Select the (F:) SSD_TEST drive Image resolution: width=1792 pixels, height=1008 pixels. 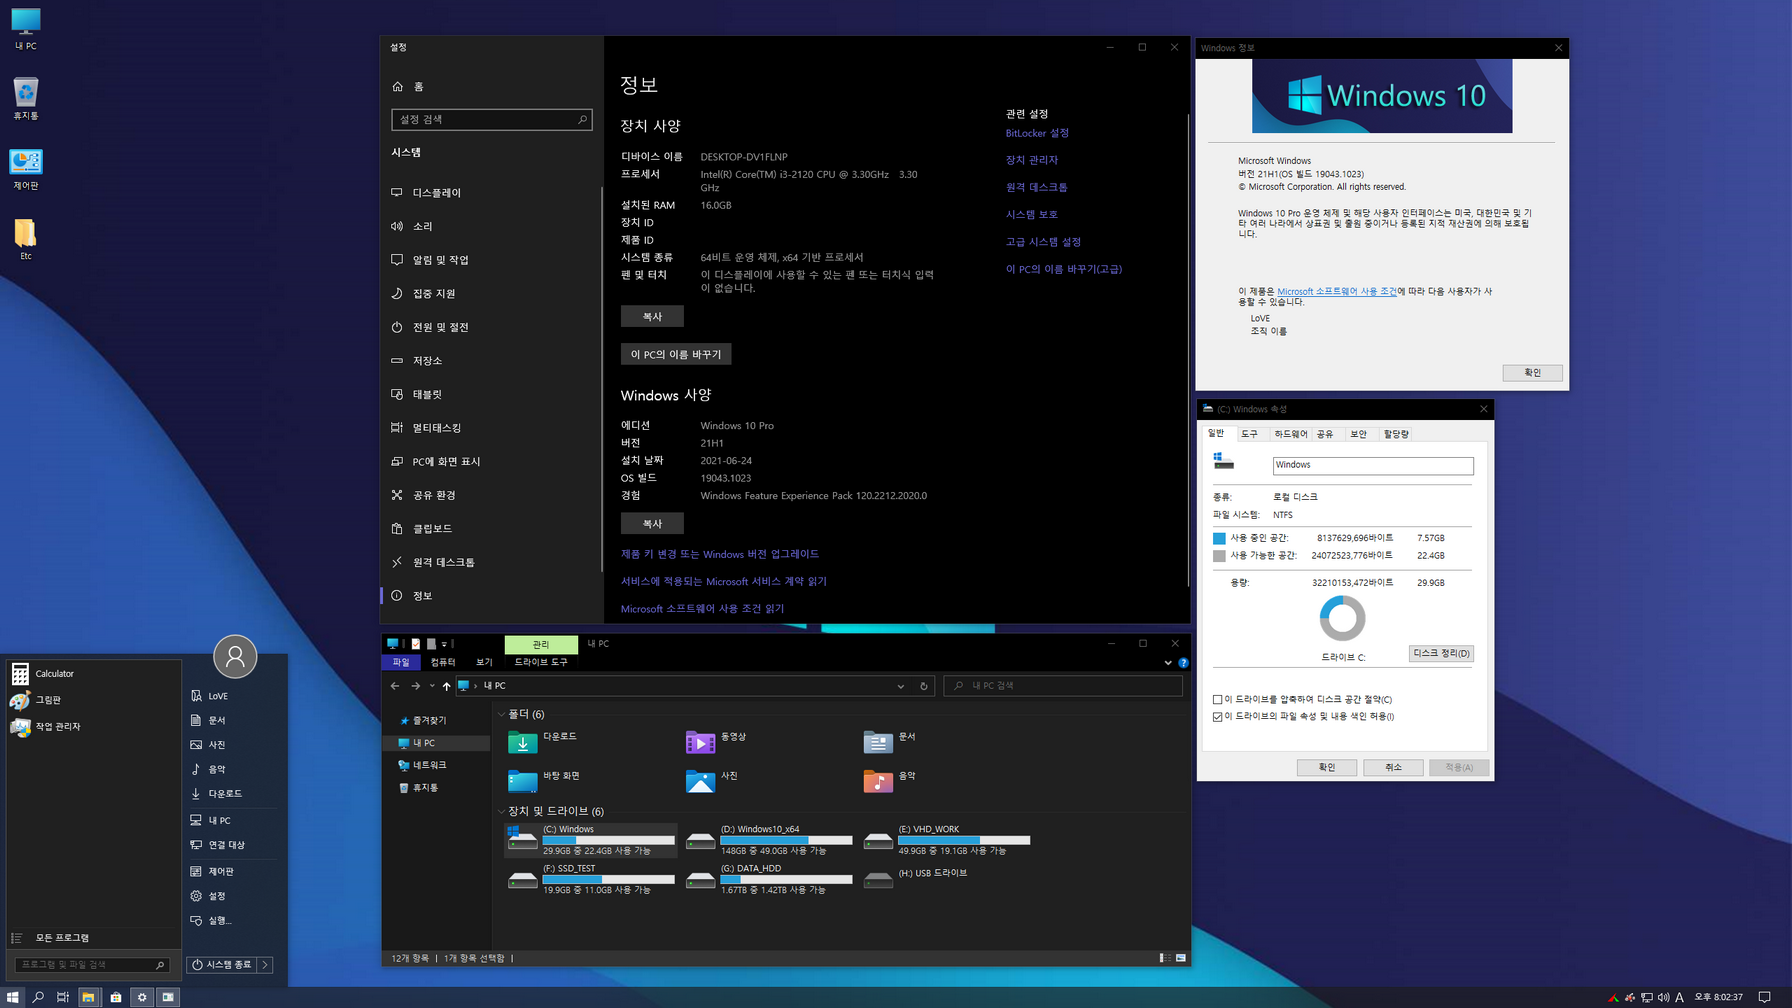click(x=591, y=879)
